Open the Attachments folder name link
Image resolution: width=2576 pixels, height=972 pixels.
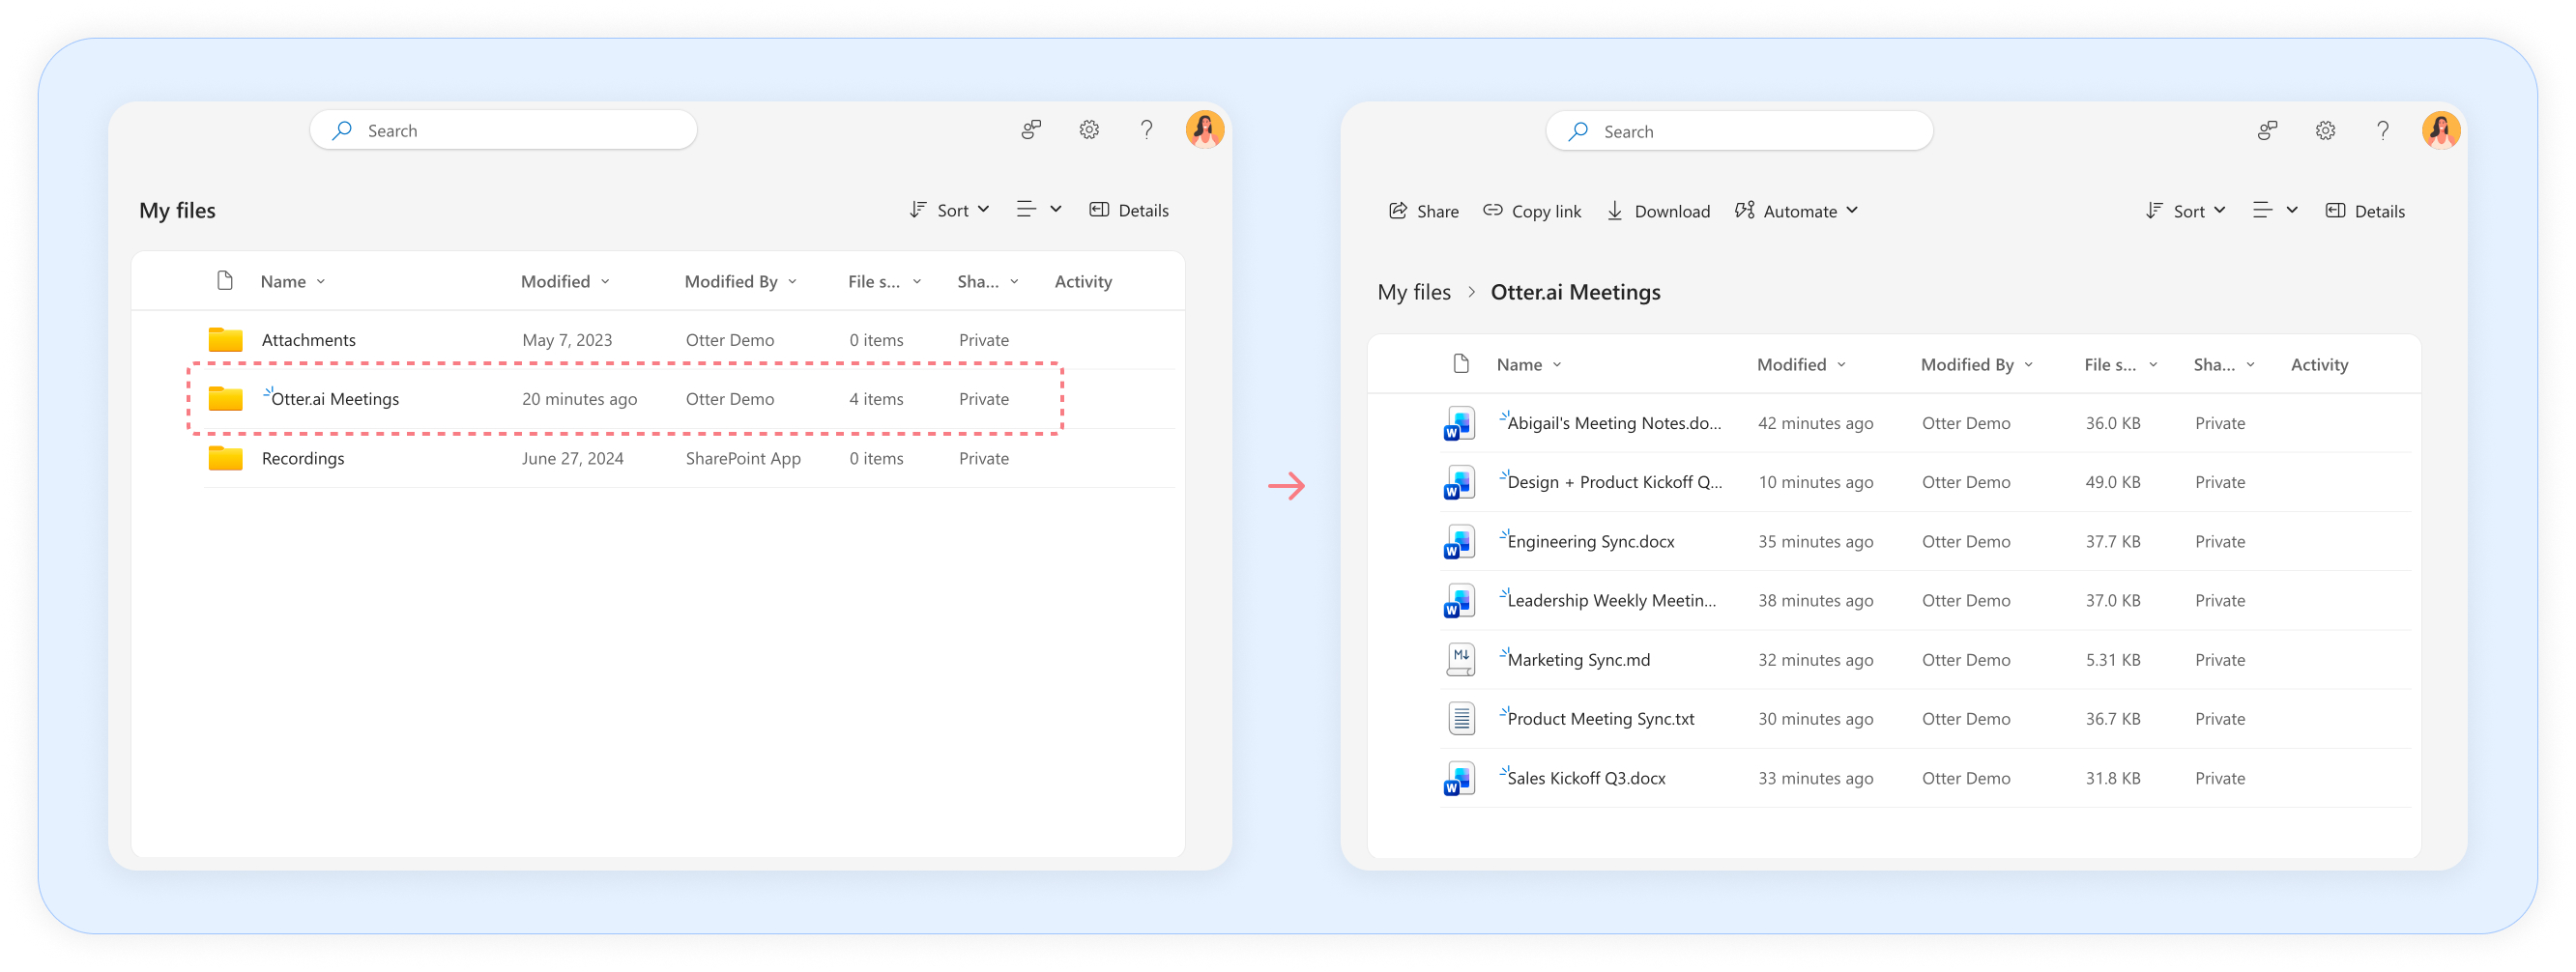308,340
